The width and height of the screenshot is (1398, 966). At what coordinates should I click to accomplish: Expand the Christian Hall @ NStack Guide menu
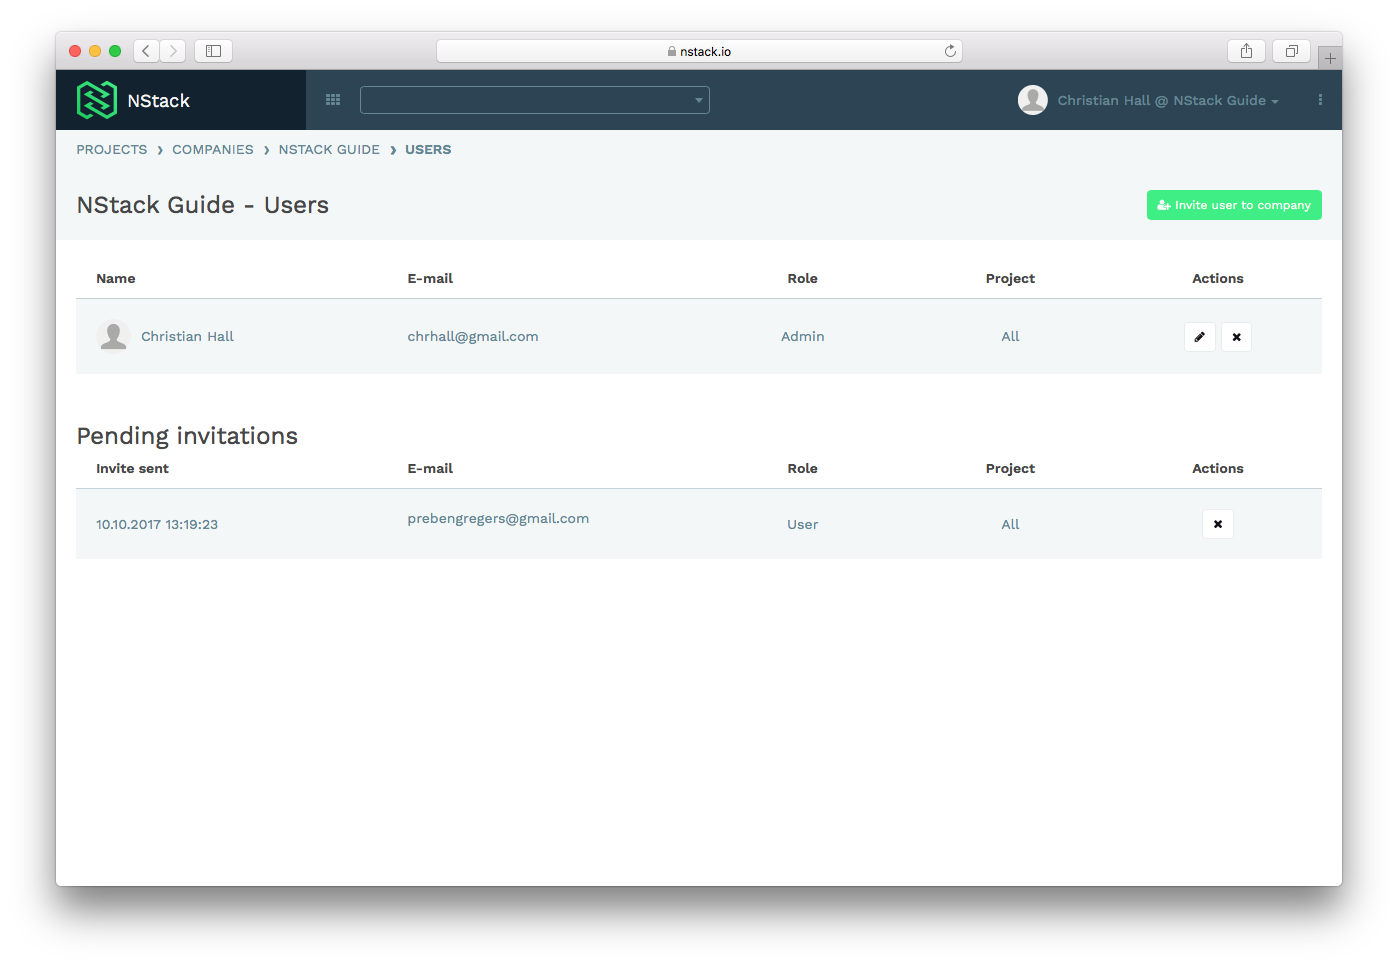[1168, 101]
